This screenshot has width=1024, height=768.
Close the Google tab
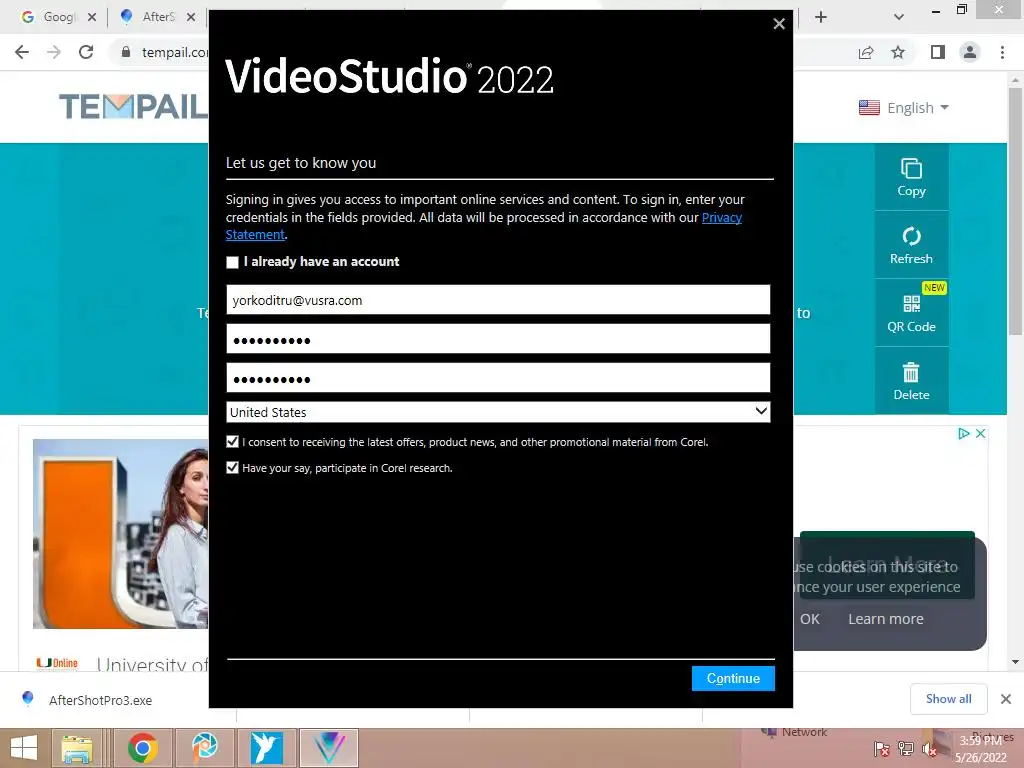point(92,17)
